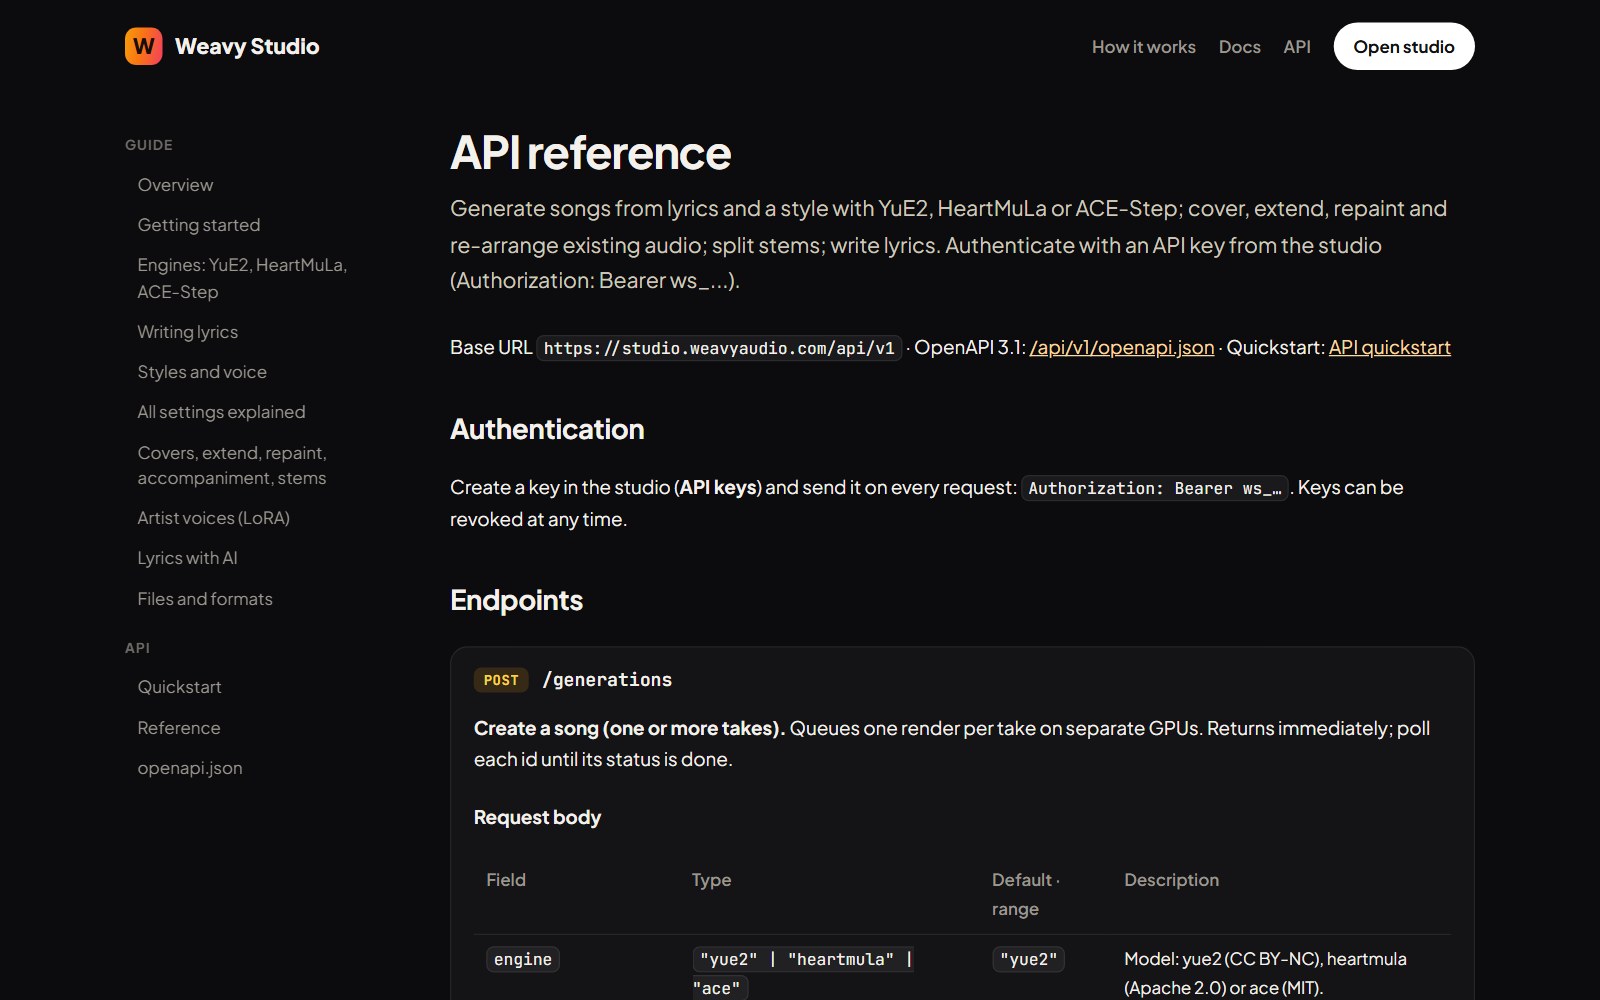Image resolution: width=1600 pixels, height=1000 pixels.
Task: Open All settings explained in the sidebar
Action: tap(221, 412)
